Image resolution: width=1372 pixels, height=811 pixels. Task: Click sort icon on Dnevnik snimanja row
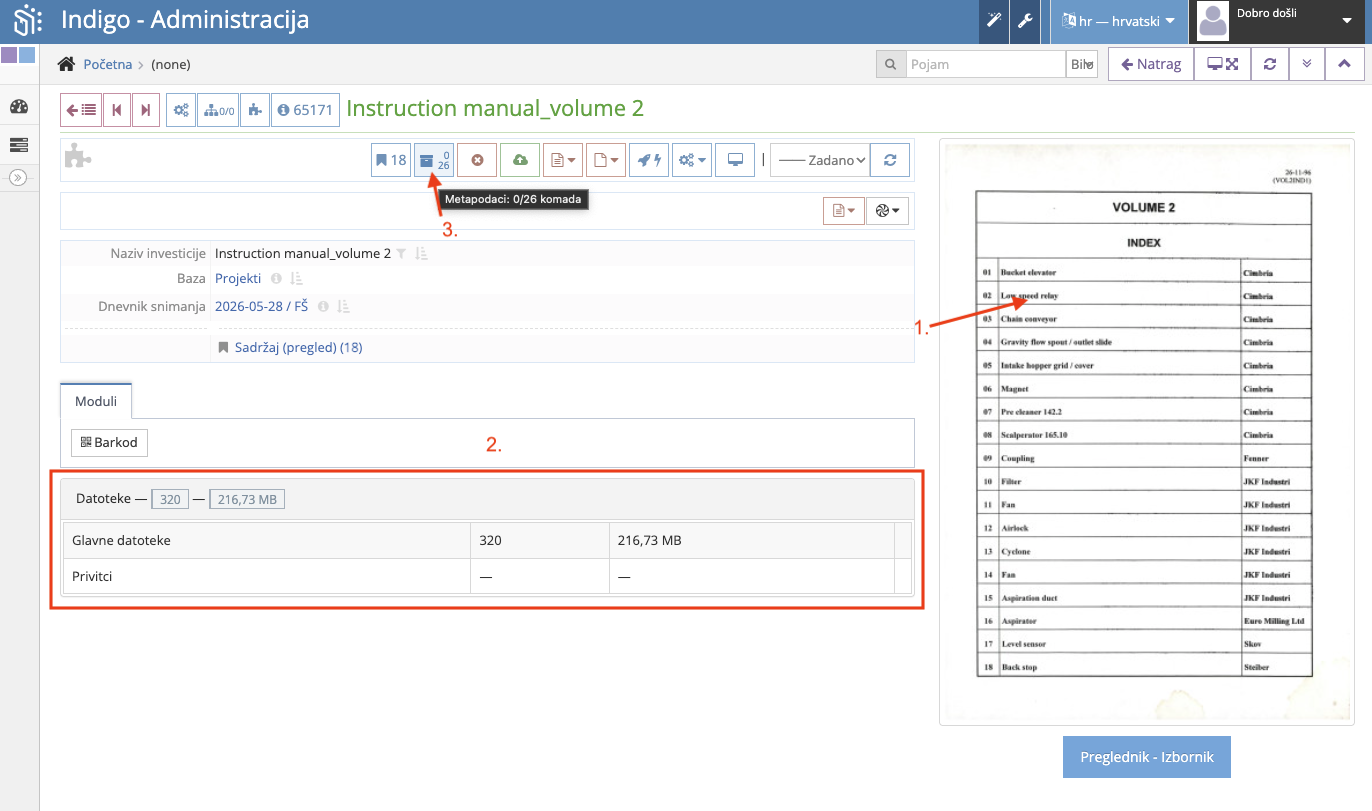(x=343, y=307)
